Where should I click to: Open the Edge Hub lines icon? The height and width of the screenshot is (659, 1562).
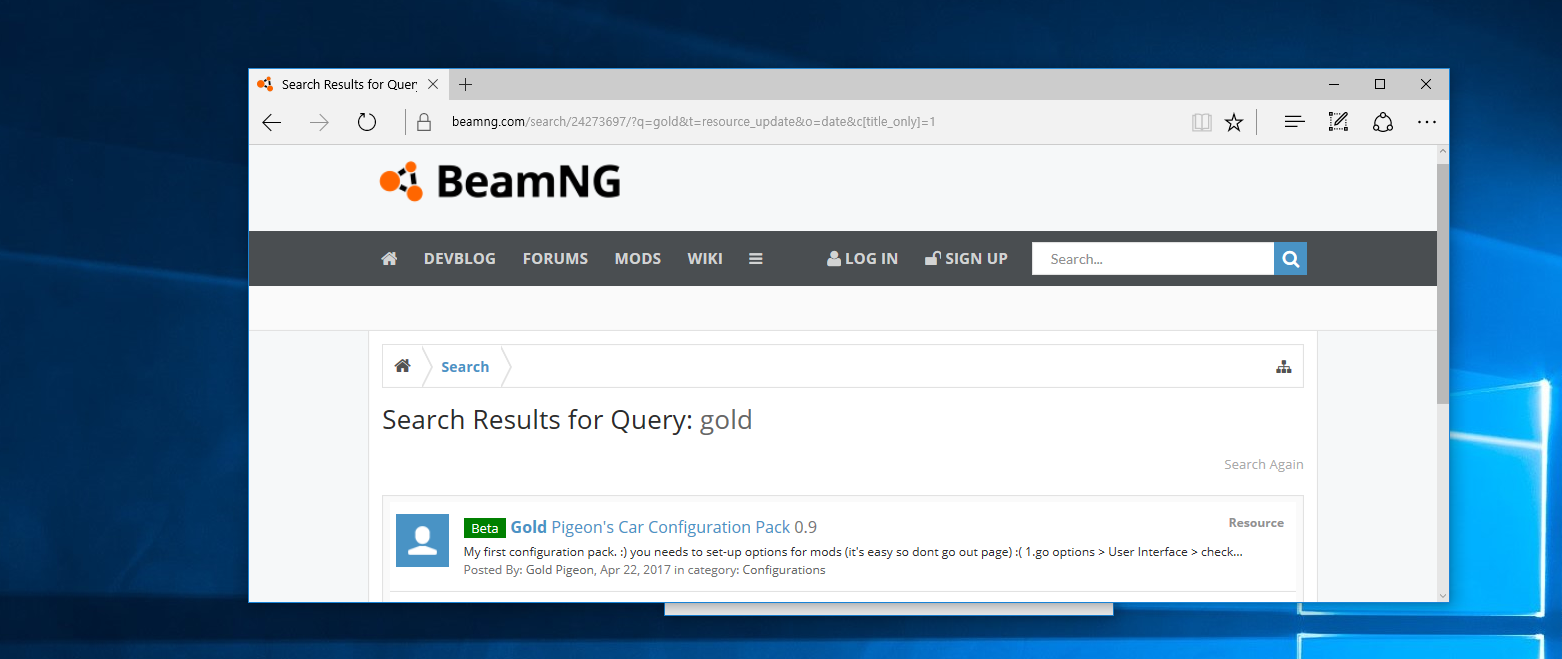coord(1294,122)
